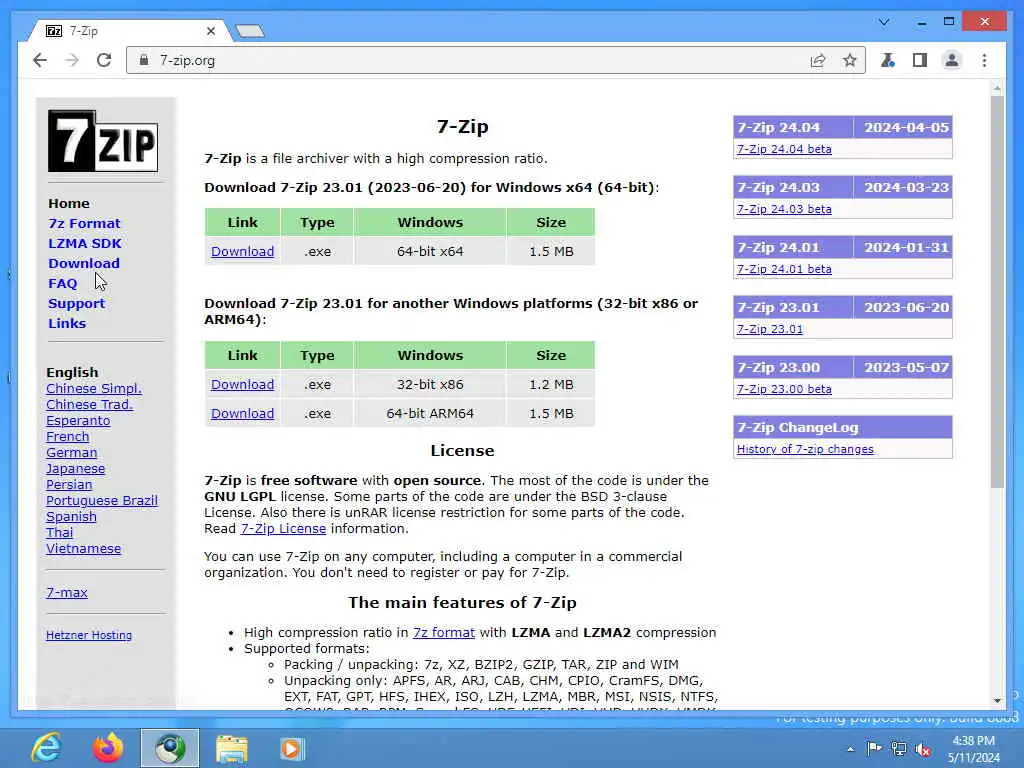Viewport: 1024px width, 768px height.
Task: Close the 7-Zip browser tab
Action: click(x=210, y=31)
